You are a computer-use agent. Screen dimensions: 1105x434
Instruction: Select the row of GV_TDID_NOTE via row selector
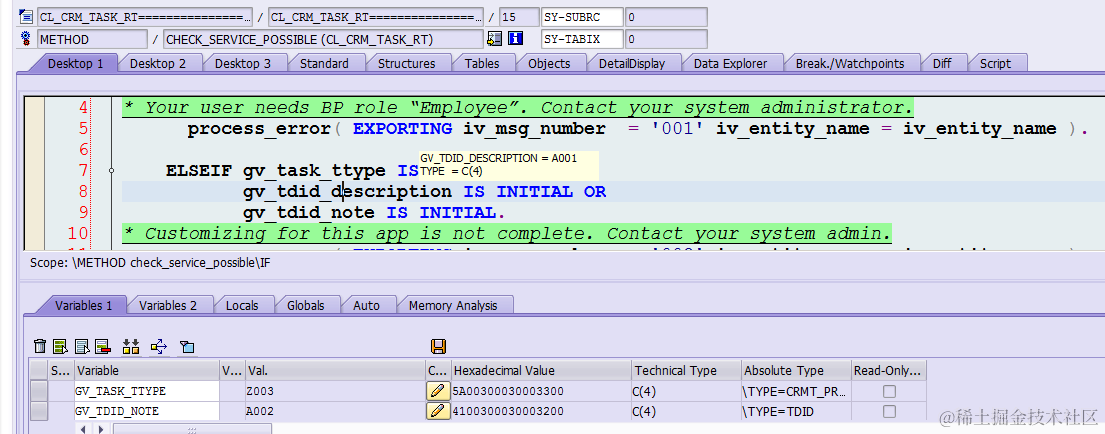[39, 411]
